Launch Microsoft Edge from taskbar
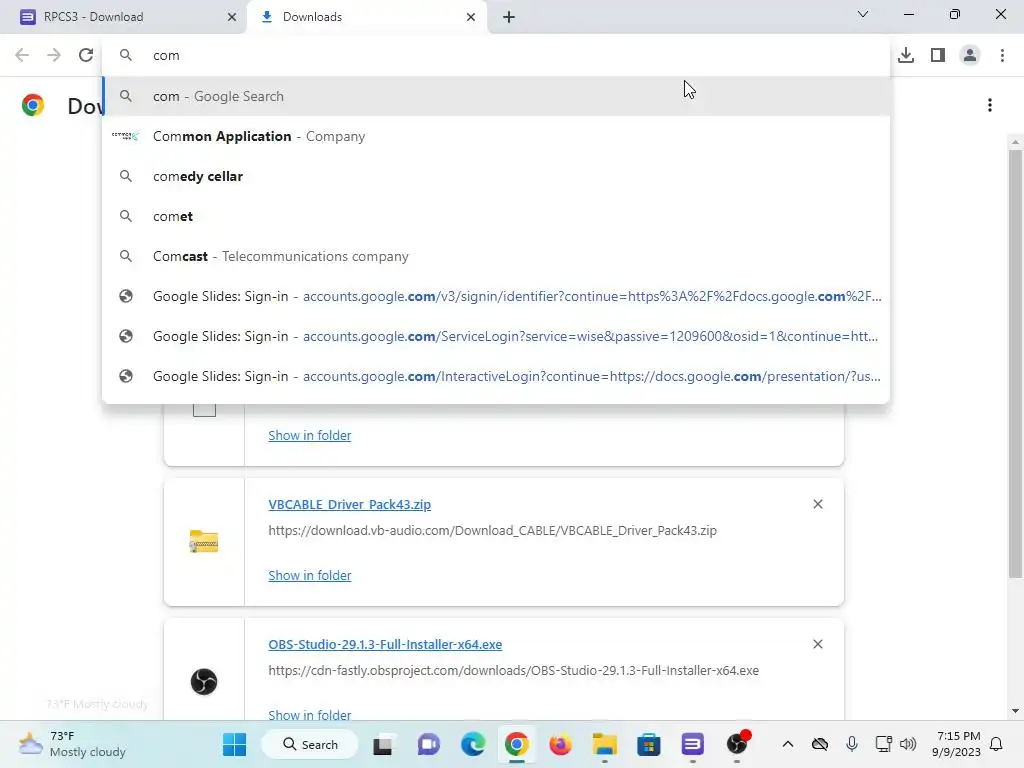The height and width of the screenshot is (768, 1024). pos(473,744)
